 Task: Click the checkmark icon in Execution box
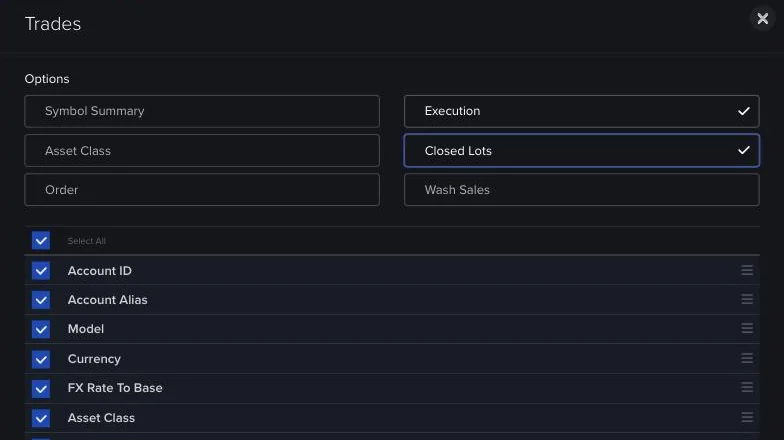(x=744, y=111)
